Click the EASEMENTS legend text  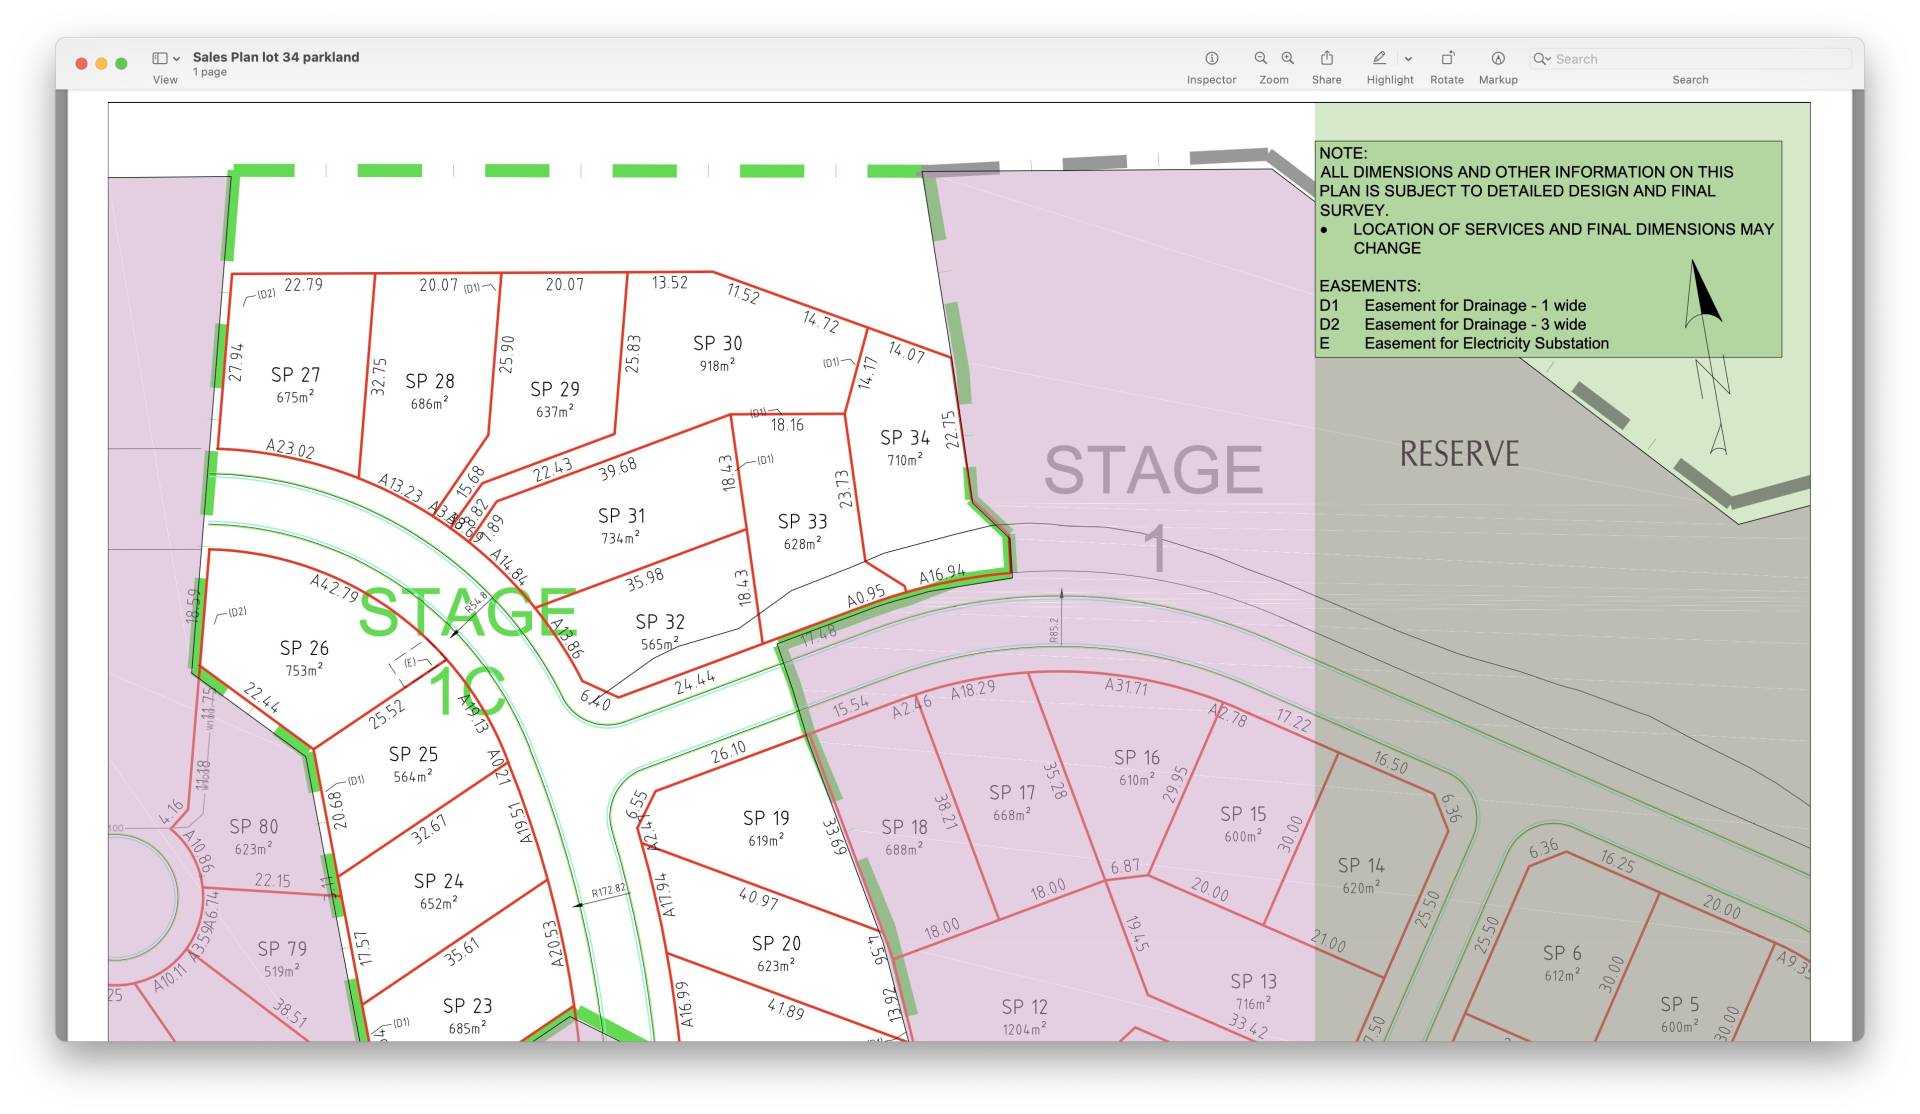[1369, 286]
